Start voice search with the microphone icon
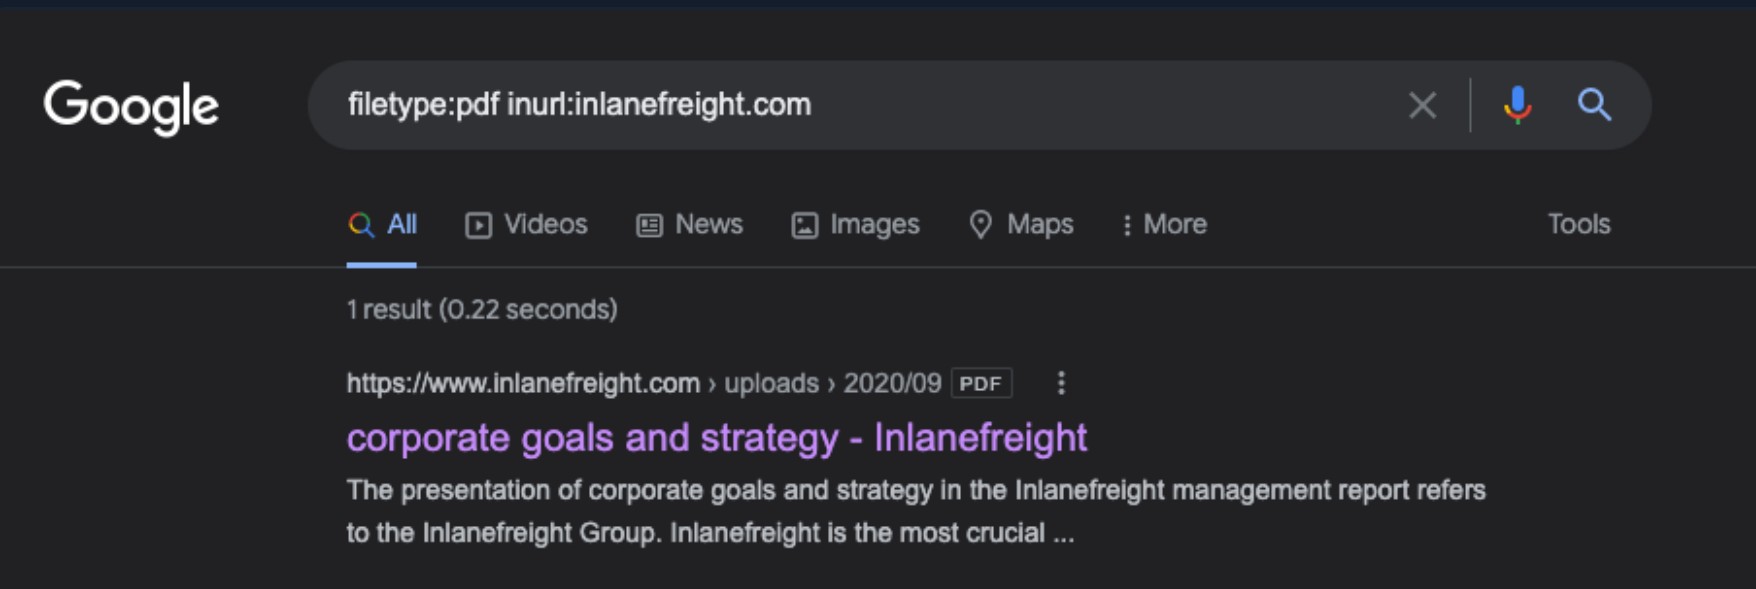Image resolution: width=1756 pixels, height=589 pixels. pos(1517,105)
